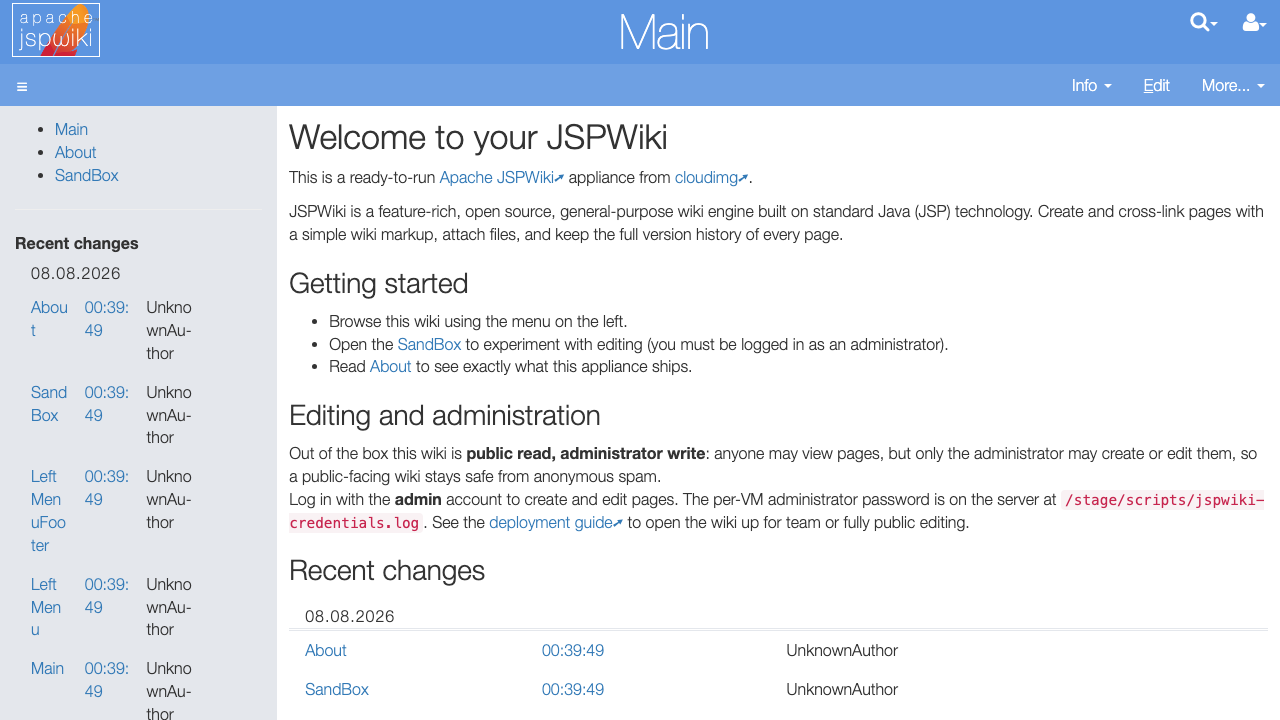Viewport: 1280px width, 720px height.
Task: Click the Editing and administration heading
Action: (x=444, y=416)
